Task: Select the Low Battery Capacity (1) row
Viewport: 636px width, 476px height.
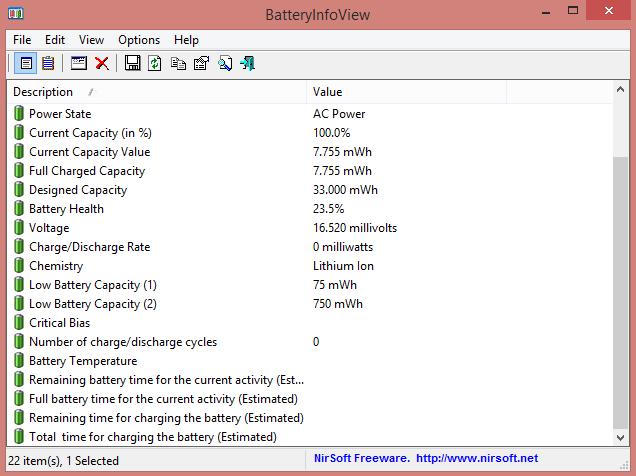Action: (309, 285)
